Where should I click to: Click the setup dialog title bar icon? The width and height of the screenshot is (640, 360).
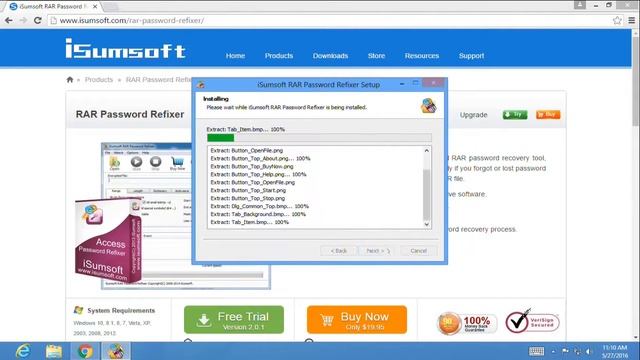click(x=200, y=85)
